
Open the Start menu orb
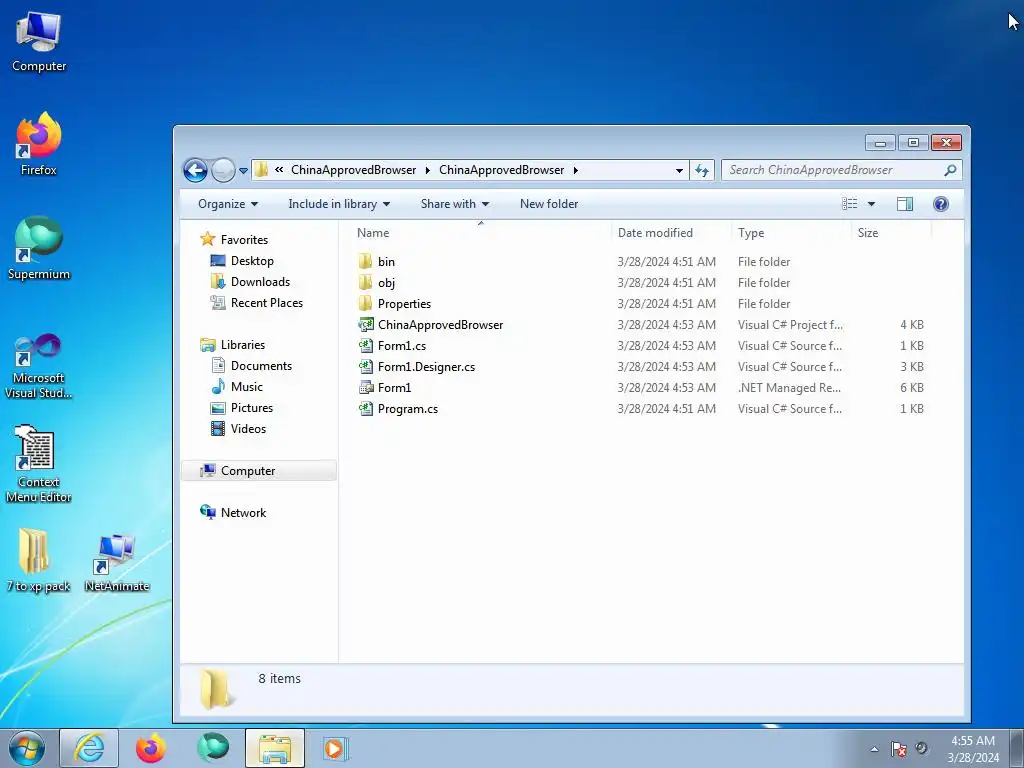(x=27, y=748)
